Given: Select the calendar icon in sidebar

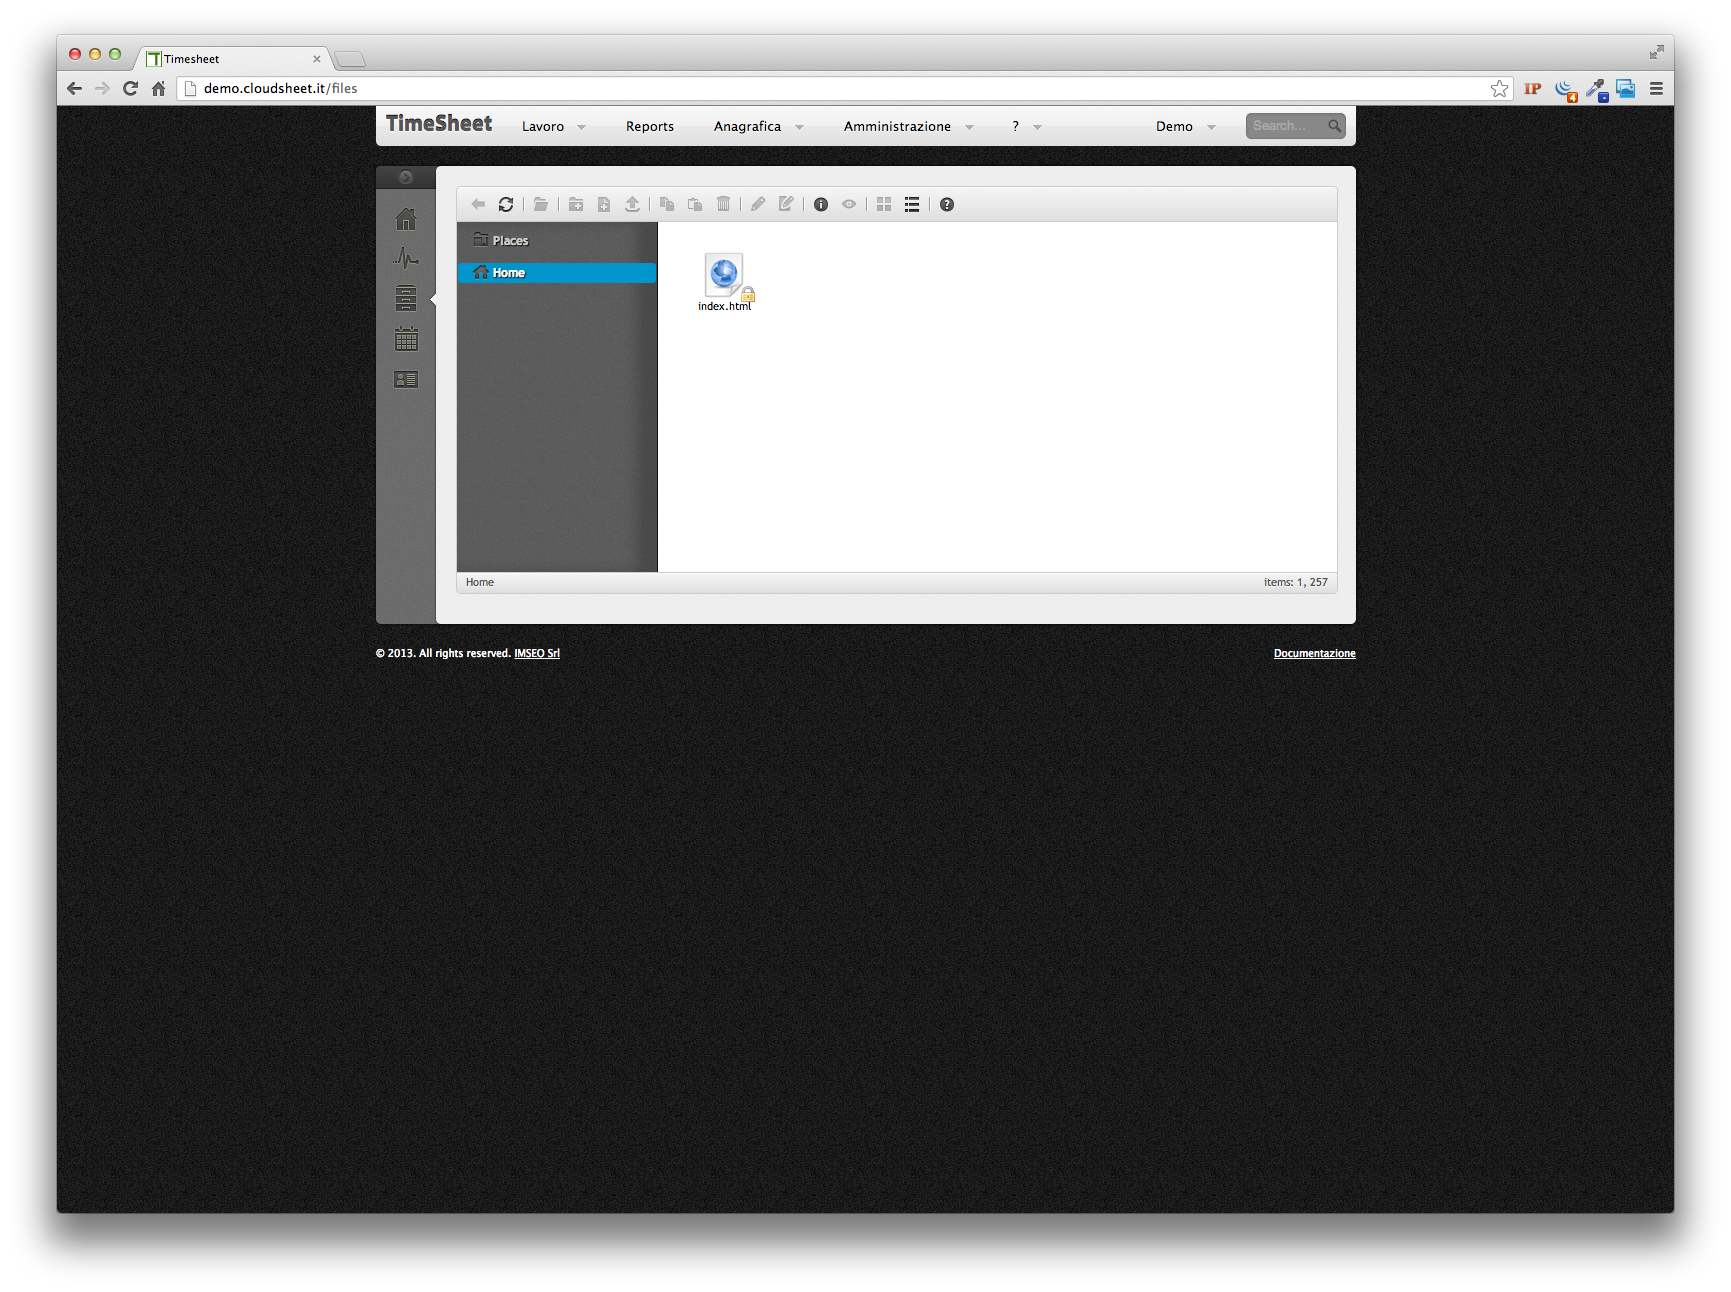Looking at the screenshot, I should point(406,339).
